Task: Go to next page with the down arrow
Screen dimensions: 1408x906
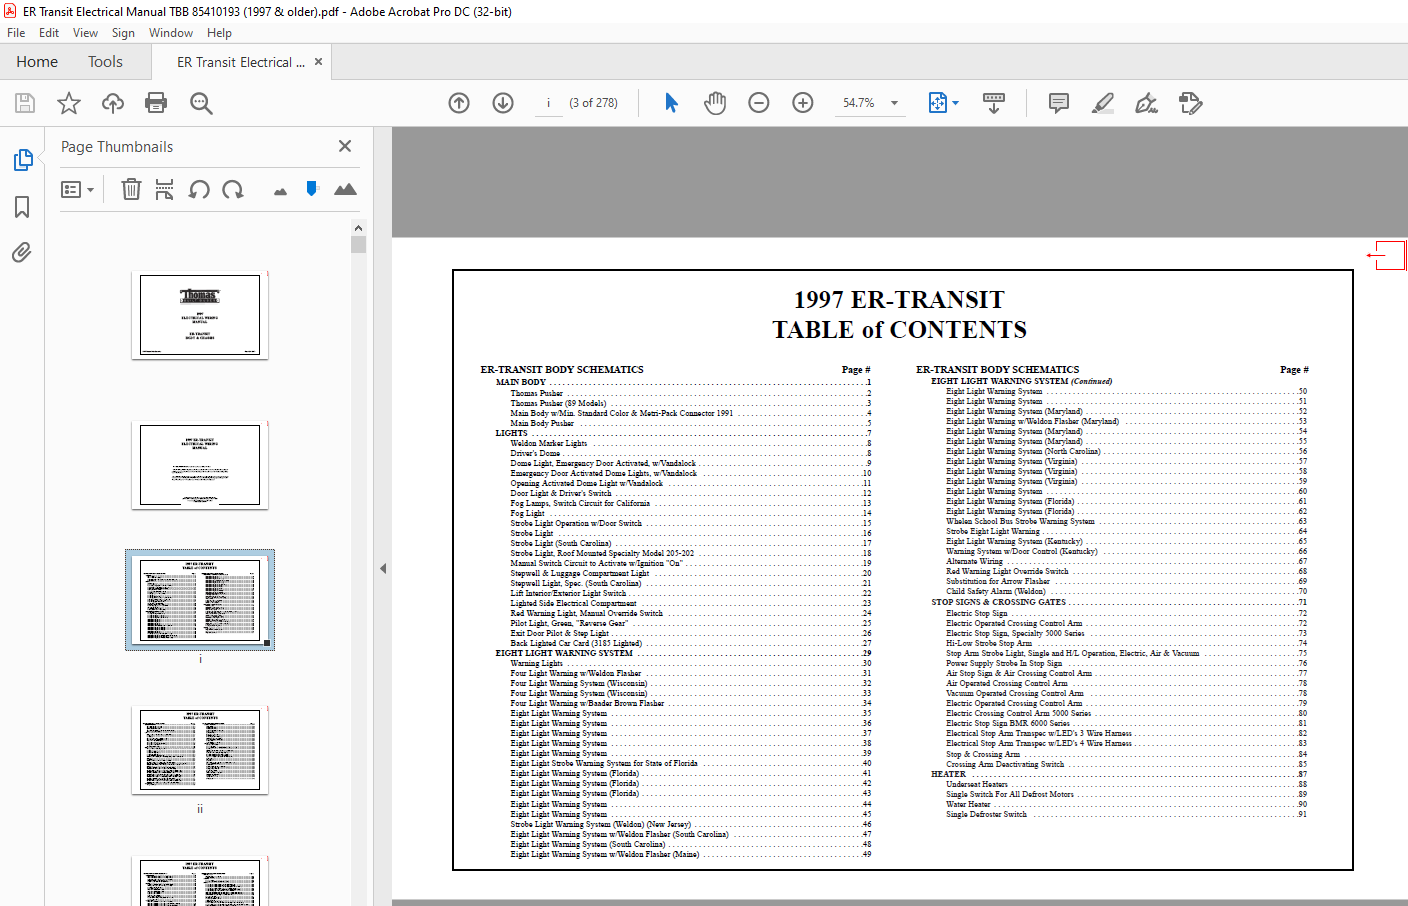Action: pos(503,103)
